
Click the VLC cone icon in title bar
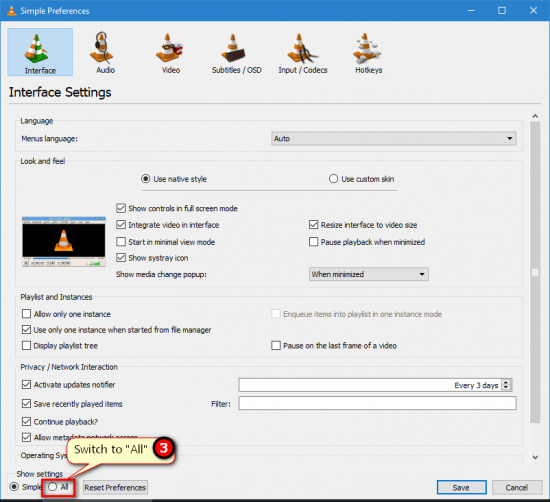coord(12,11)
